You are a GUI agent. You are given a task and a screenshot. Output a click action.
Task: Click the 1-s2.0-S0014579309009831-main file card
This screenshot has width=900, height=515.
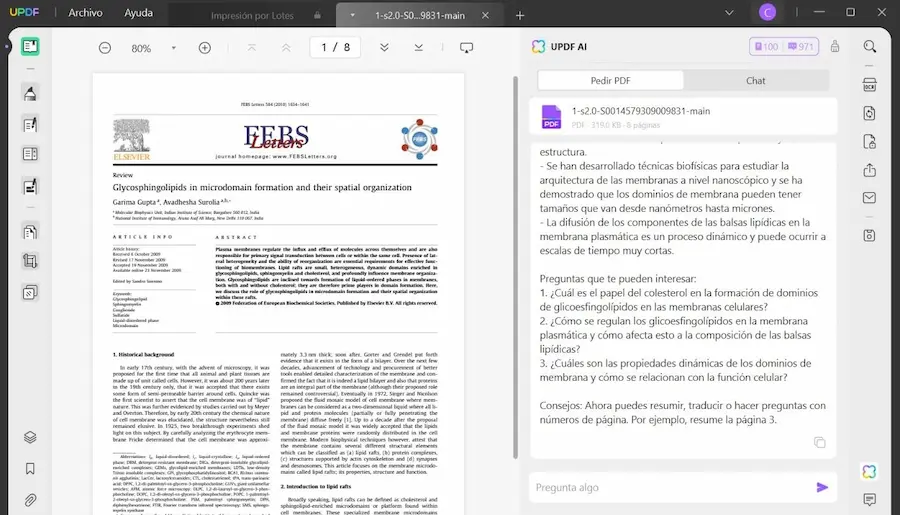683,117
